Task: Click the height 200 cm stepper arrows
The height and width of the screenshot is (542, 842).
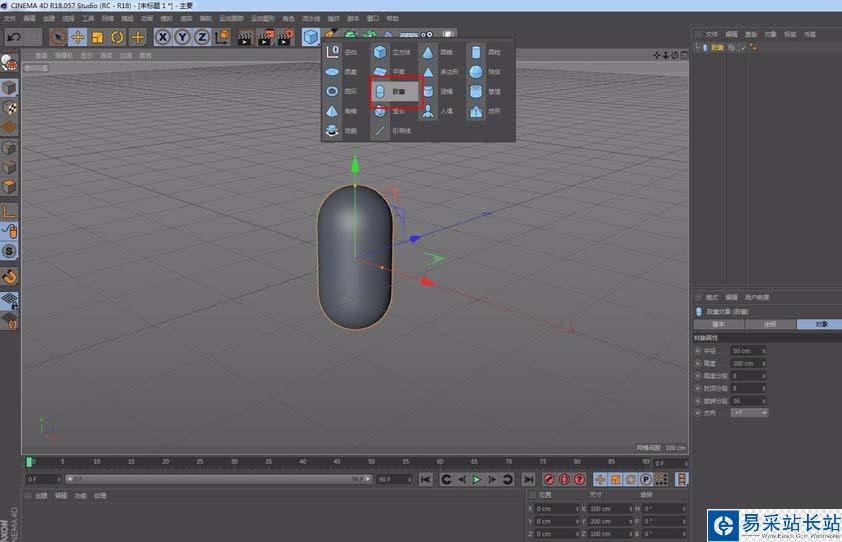Action: pos(764,363)
